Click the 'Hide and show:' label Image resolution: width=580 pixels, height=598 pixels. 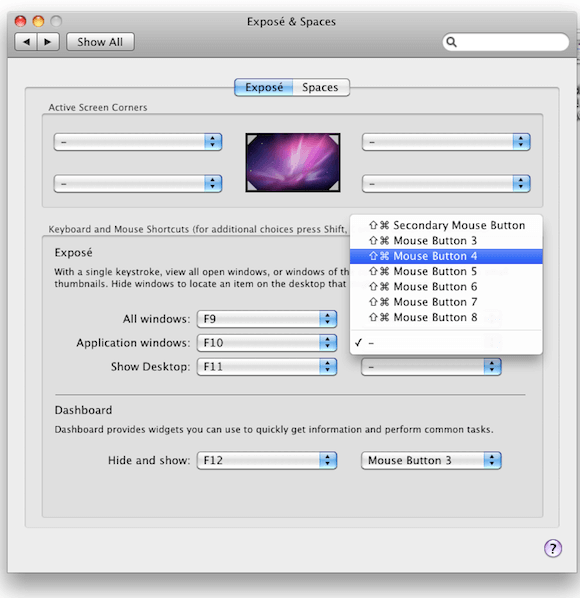(149, 460)
